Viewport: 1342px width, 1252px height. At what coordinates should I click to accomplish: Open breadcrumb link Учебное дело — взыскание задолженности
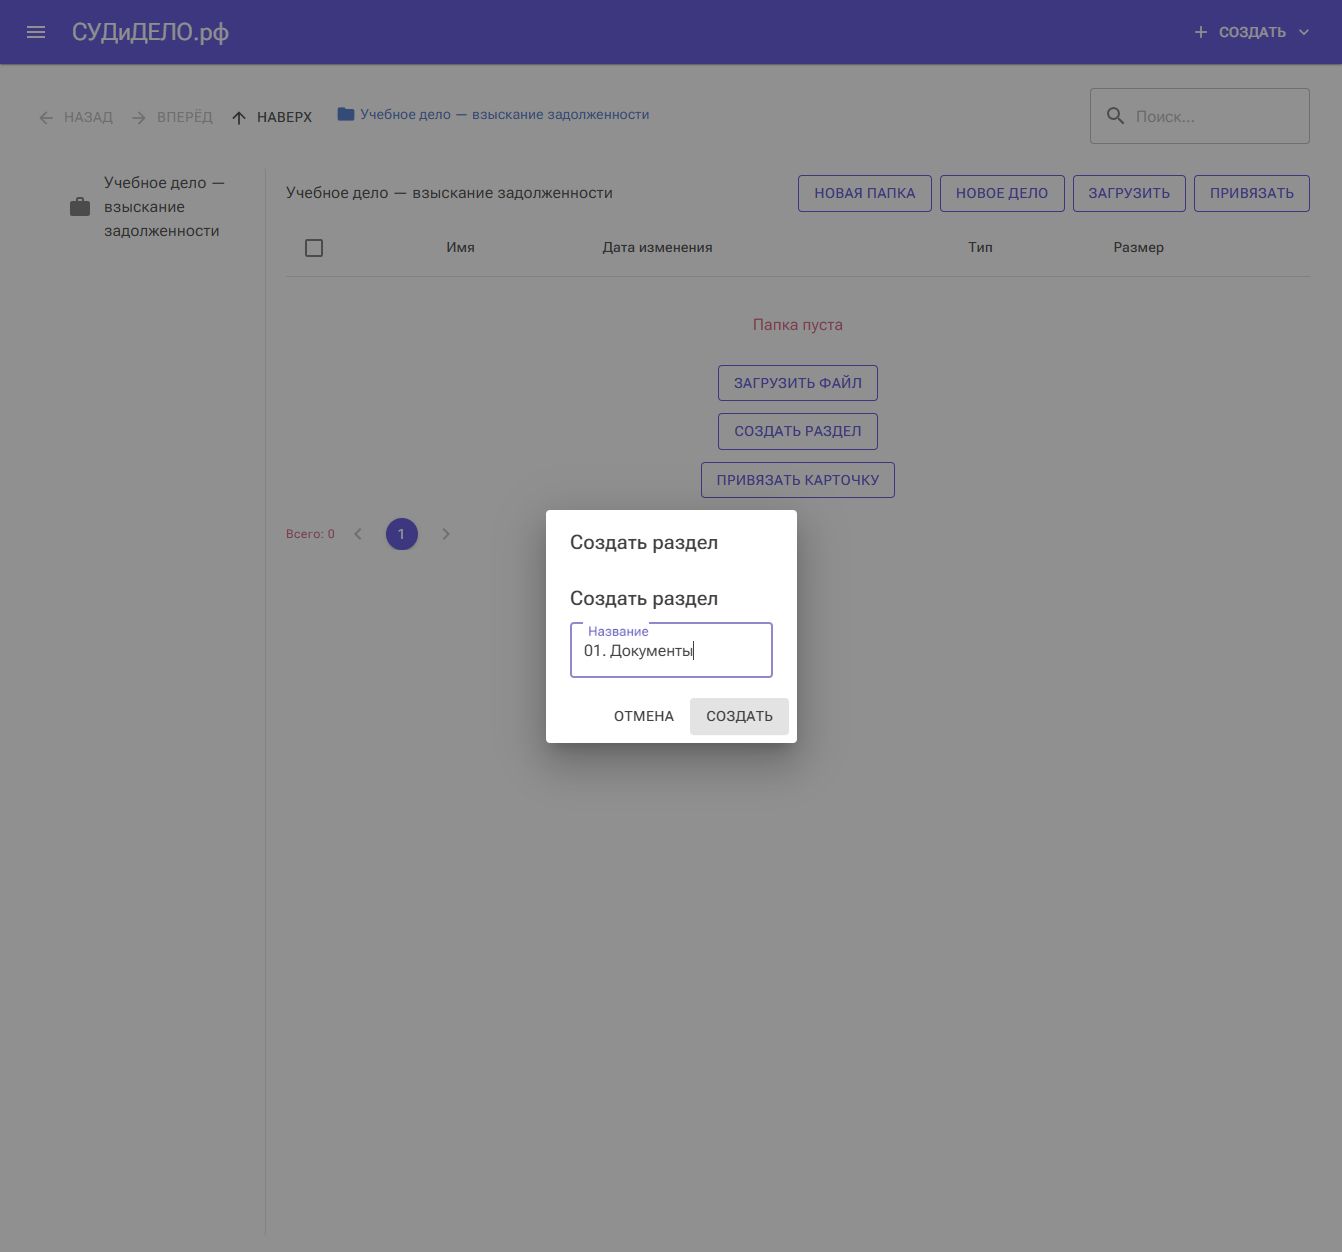coord(505,114)
